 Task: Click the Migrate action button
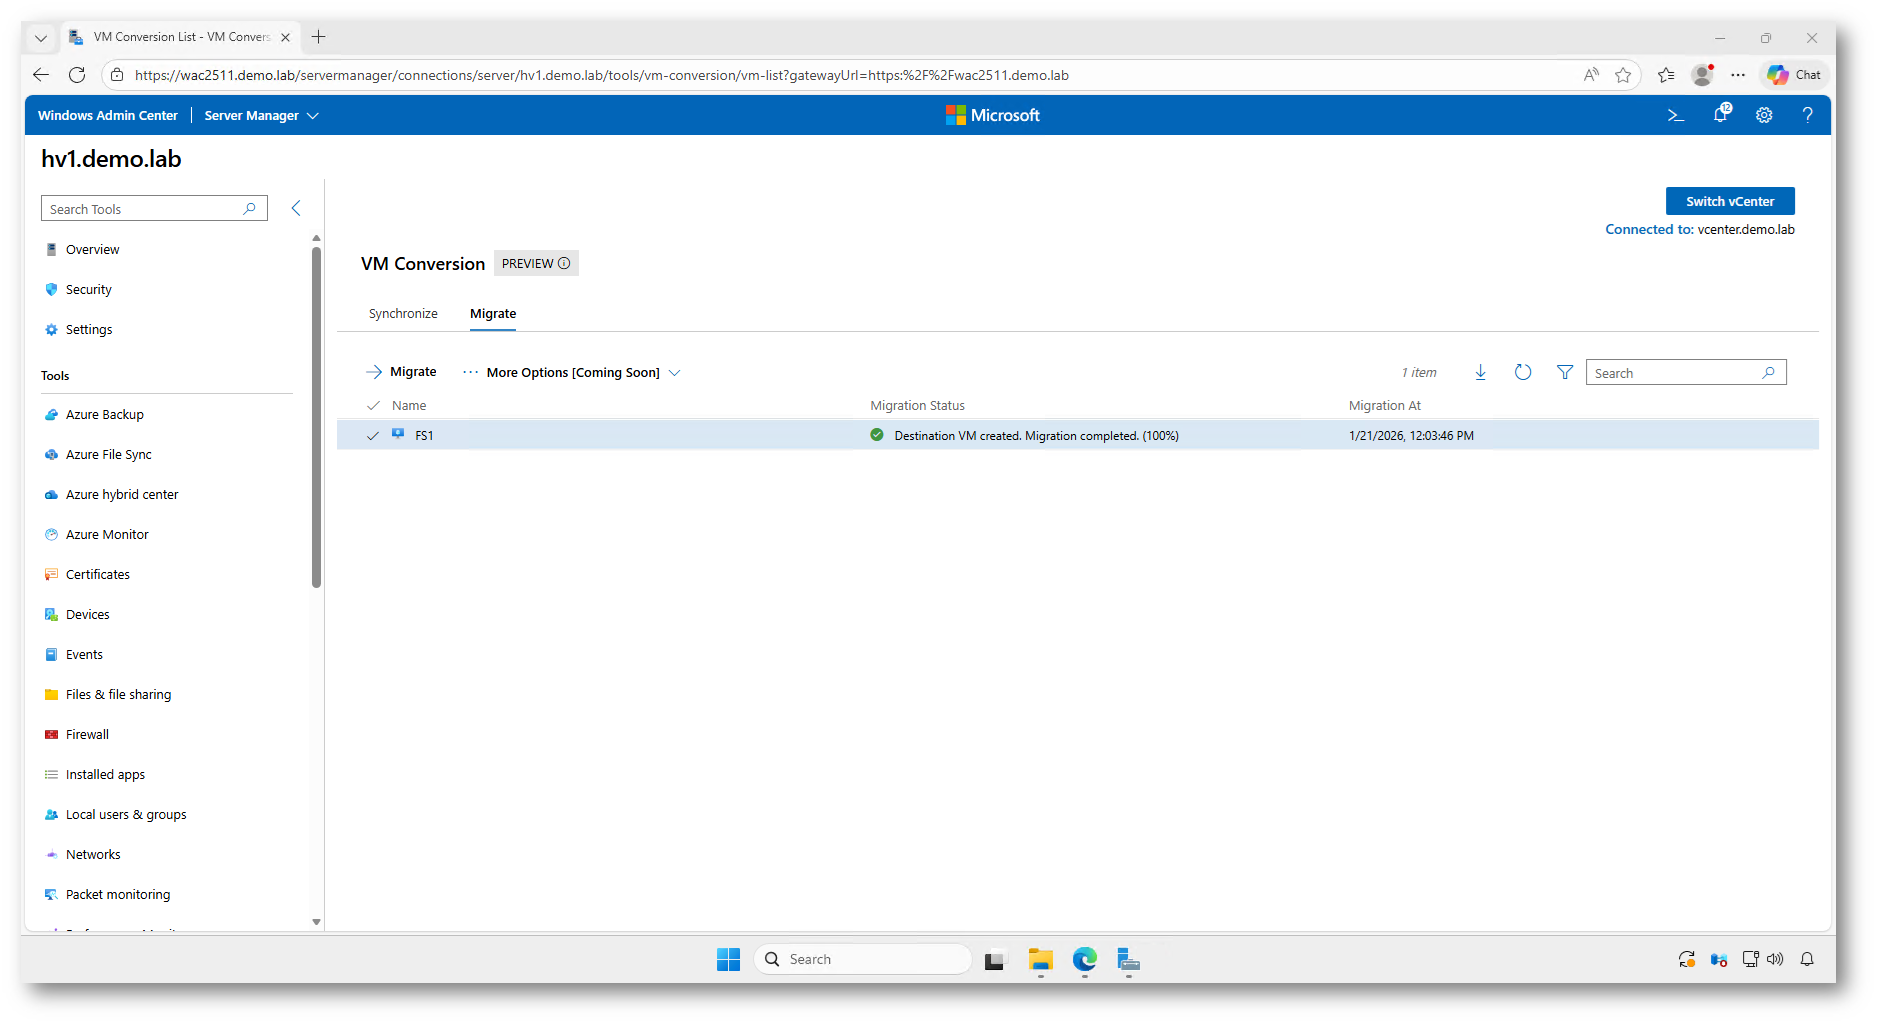coord(401,372)
